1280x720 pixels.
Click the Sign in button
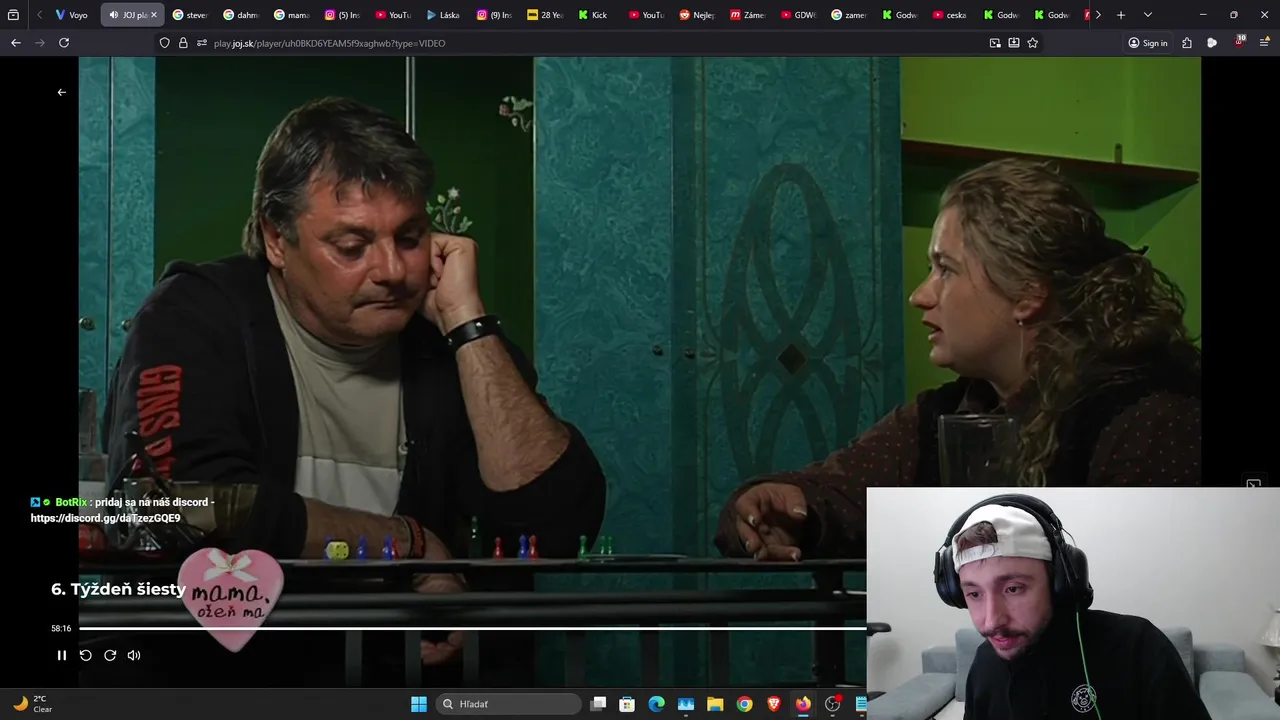1148,43
